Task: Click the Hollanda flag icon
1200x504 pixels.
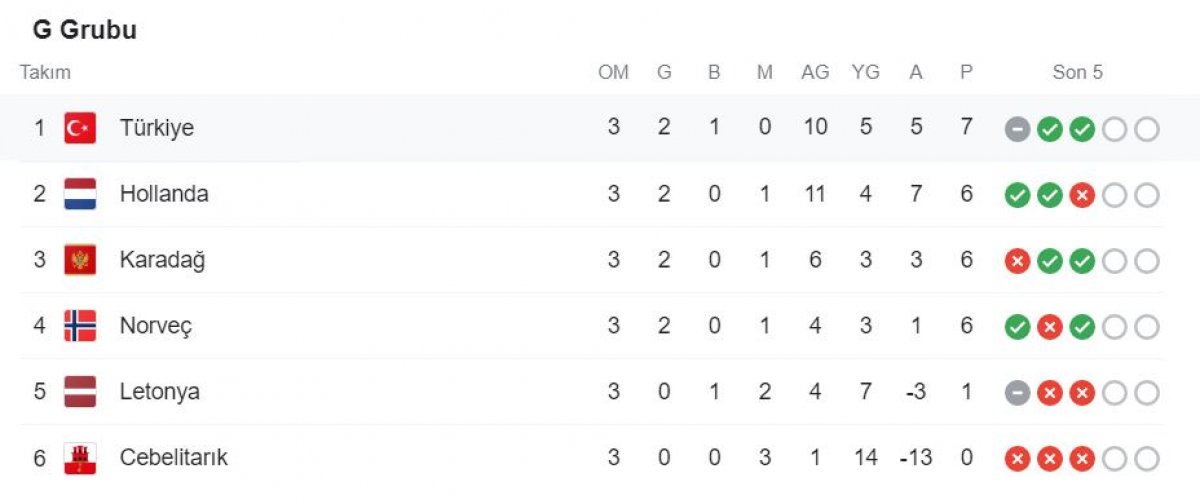Action: [x=80, y=194]
